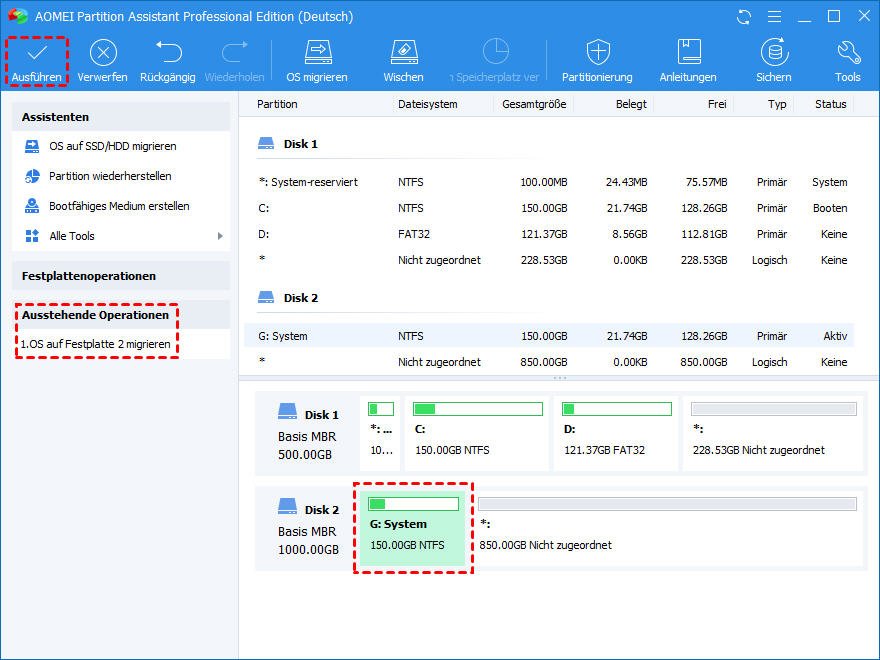This screenshot has height=660, width=880.
Task: Select Disk 1 228.53GB Nicht zugeordnet row
Action: pos(549,260)
